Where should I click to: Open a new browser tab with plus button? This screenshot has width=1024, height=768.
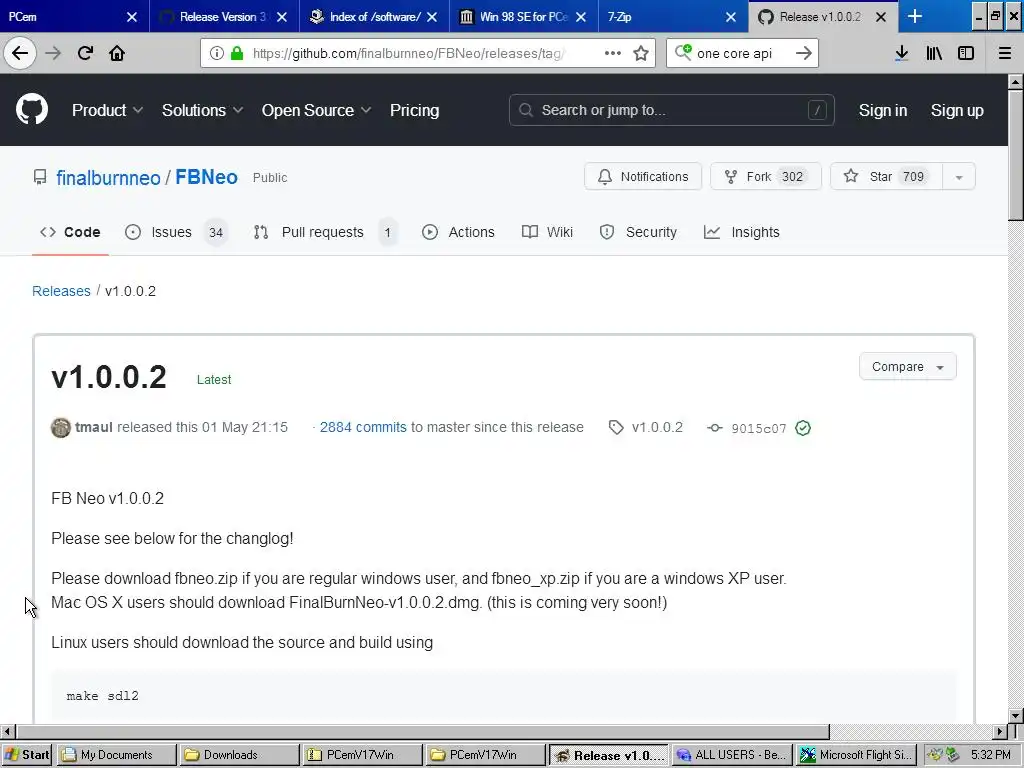point(915,16)
